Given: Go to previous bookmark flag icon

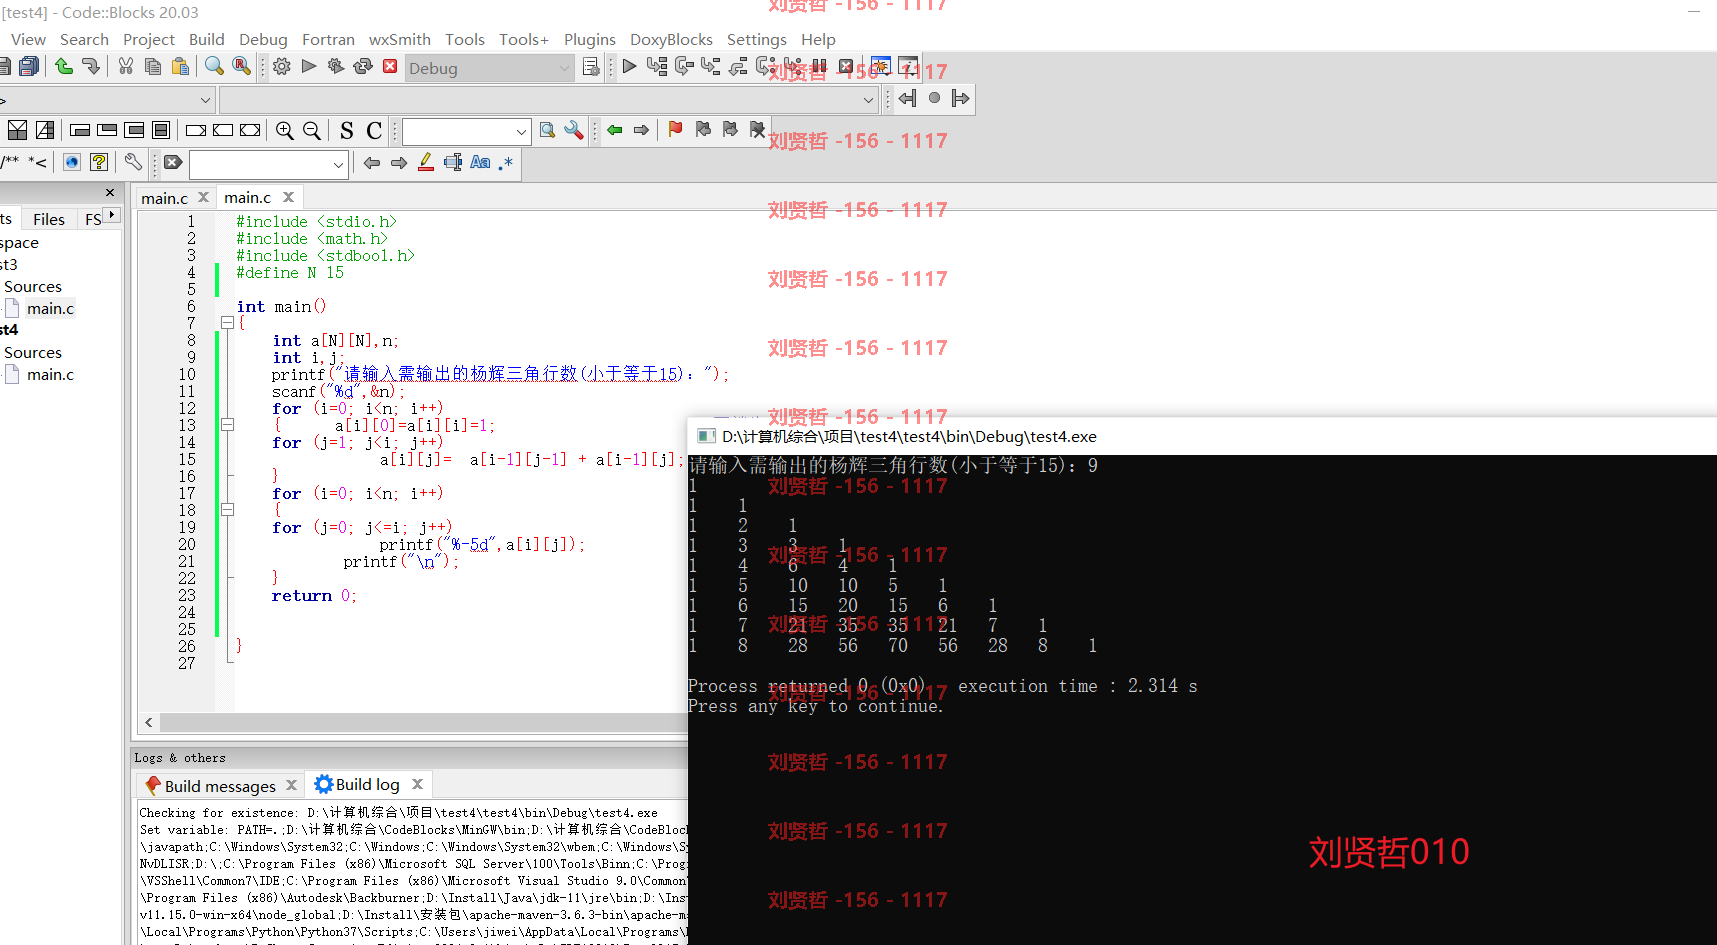Looking at the screenshot, I should tap(703, 129).
